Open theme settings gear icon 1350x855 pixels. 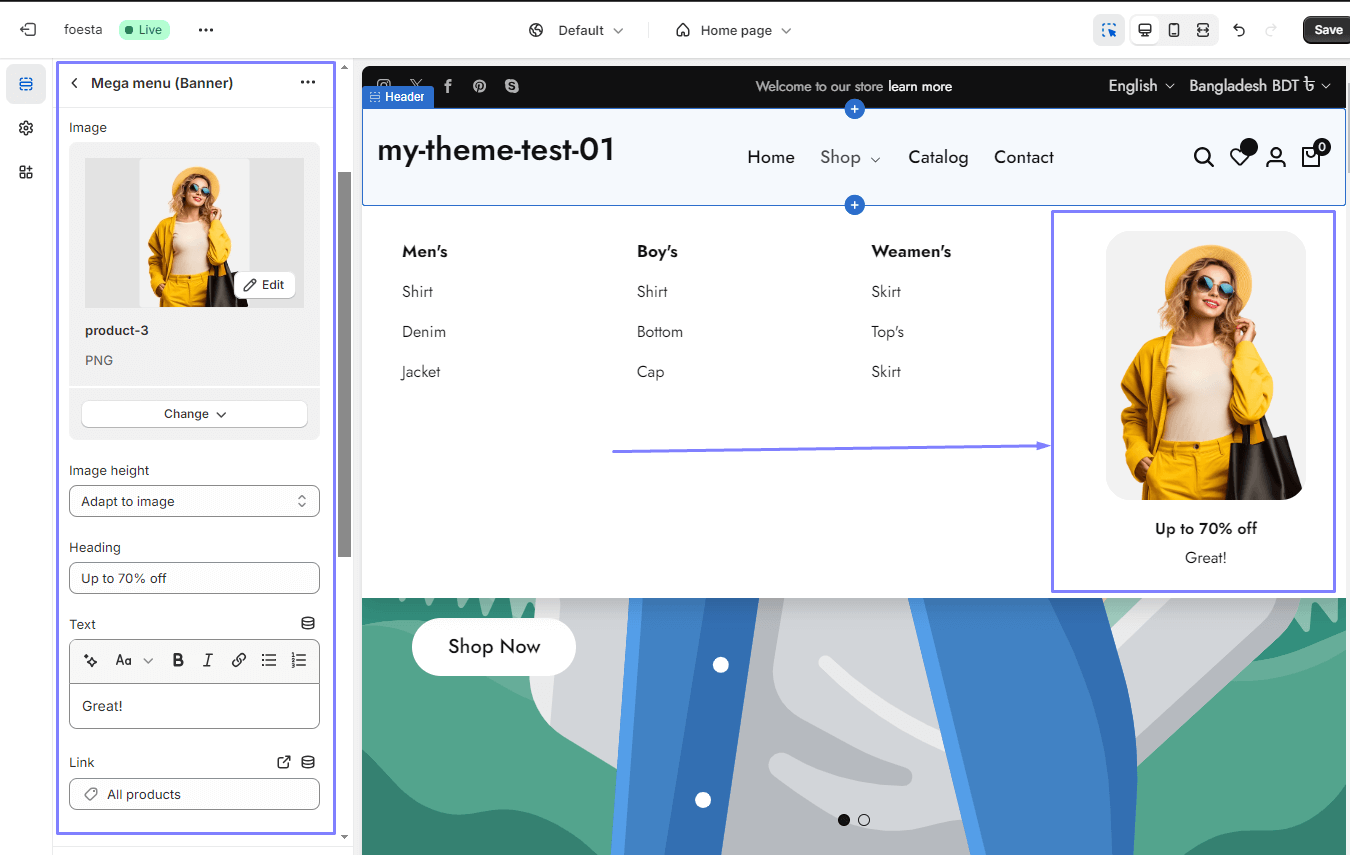26,128
